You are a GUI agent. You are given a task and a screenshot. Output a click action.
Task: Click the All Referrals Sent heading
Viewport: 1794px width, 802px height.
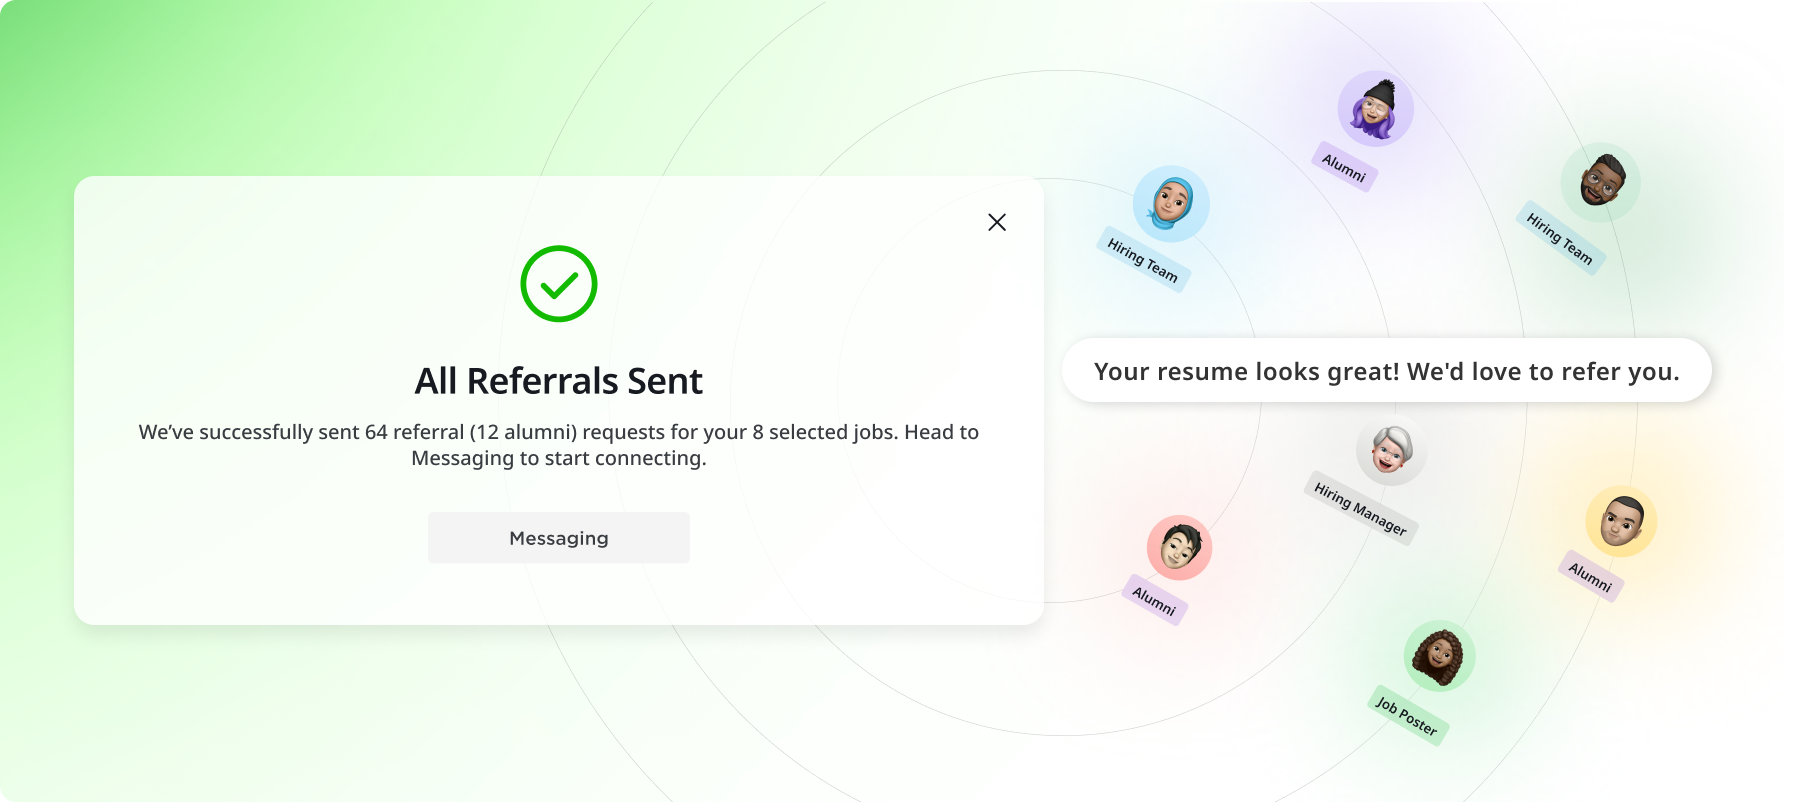pyautogui.click(x=558, y=381)
